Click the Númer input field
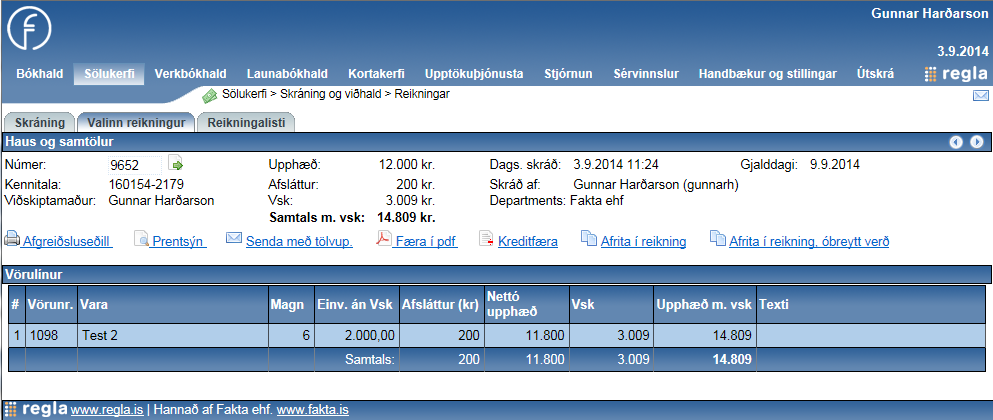Image resolution: width=993 pixels, height=420 pixels. [134, 164]
